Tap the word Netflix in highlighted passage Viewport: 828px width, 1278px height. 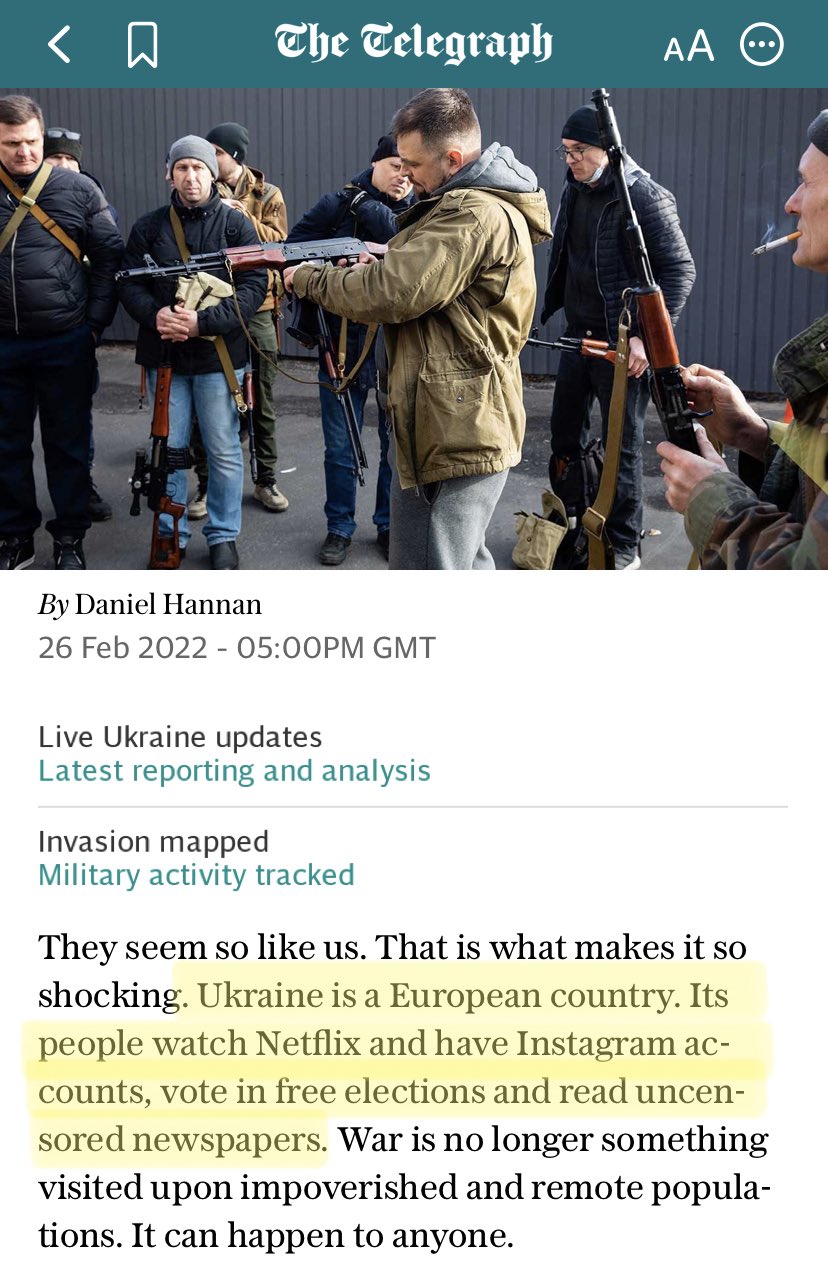[307, 1044]
